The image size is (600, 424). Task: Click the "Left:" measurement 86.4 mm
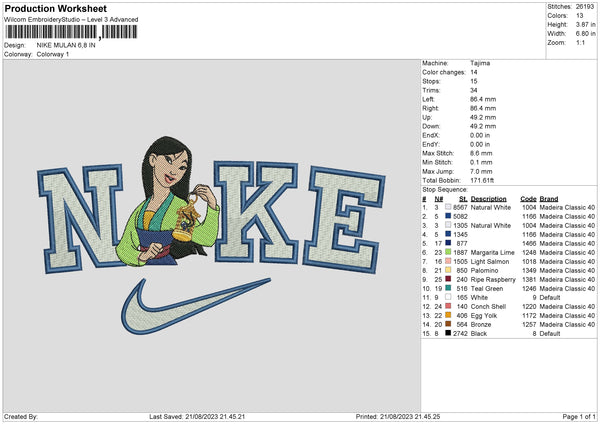click(x=483, y=99)
